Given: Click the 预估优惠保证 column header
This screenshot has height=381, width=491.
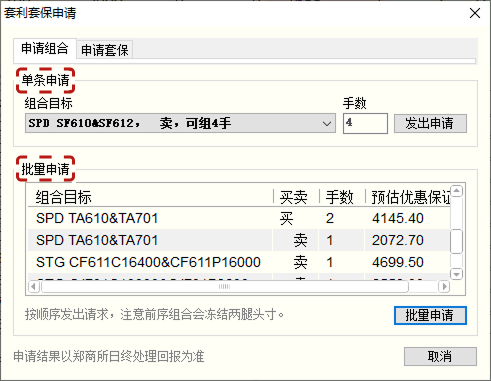Looking at the screenshot, I should click(408, 197).
